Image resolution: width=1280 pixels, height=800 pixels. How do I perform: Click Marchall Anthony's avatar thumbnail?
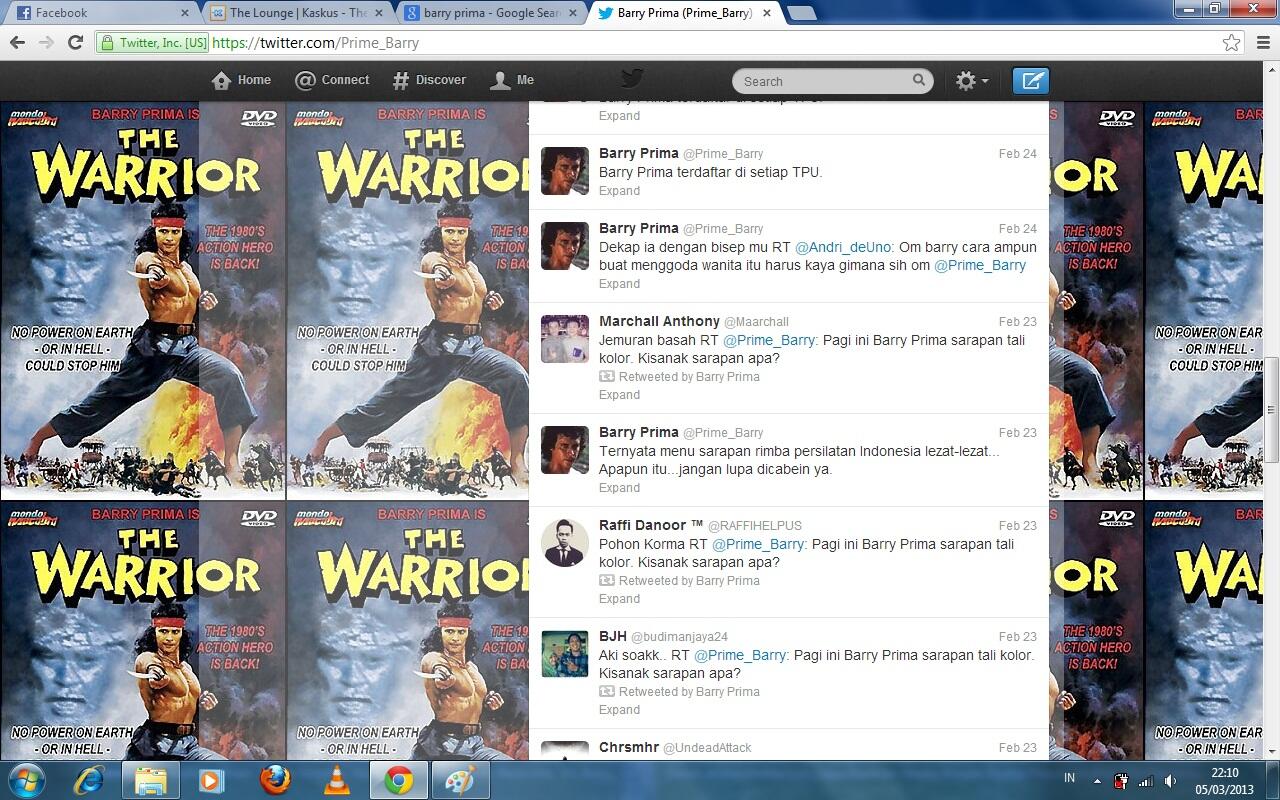(565, 338)
